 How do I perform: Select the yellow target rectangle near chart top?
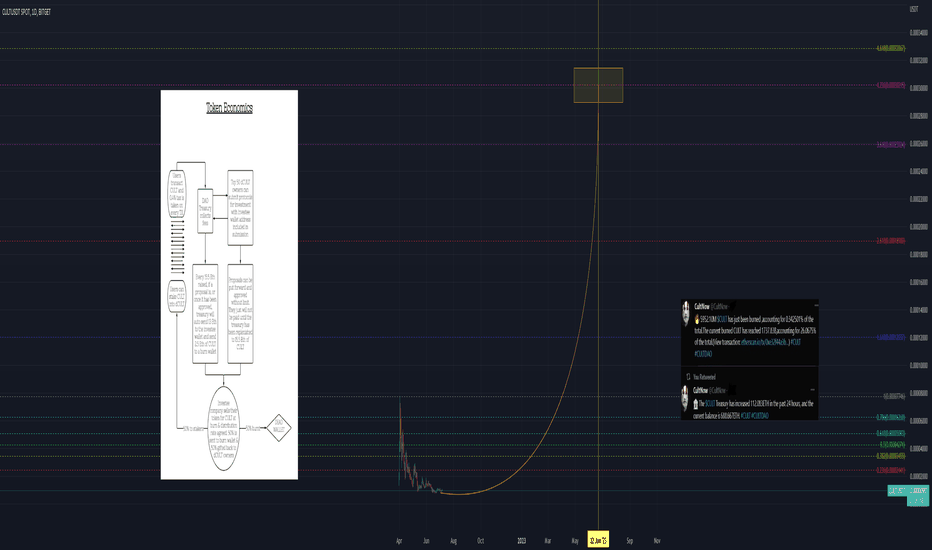point(598,85)
